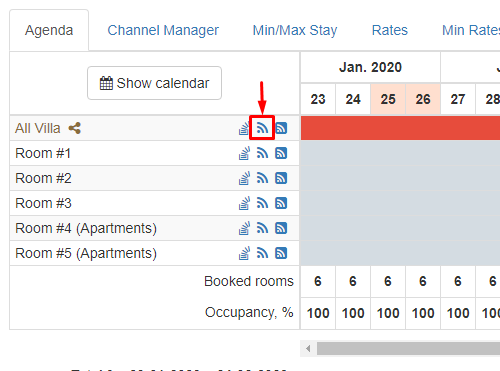Select the Agenda tab

pos(49,30)
